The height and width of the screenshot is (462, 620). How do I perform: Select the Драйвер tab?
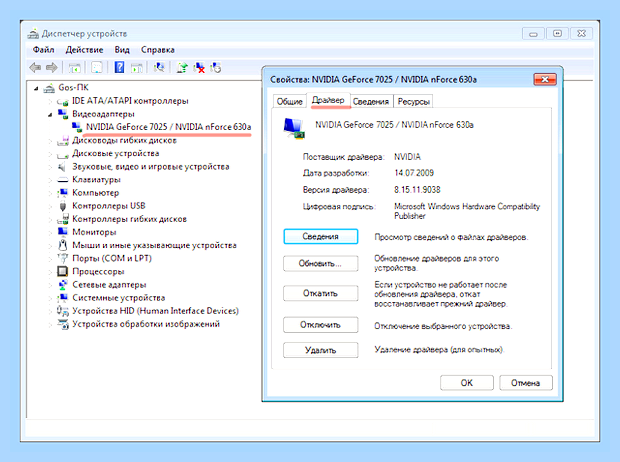tap(328, 100)
